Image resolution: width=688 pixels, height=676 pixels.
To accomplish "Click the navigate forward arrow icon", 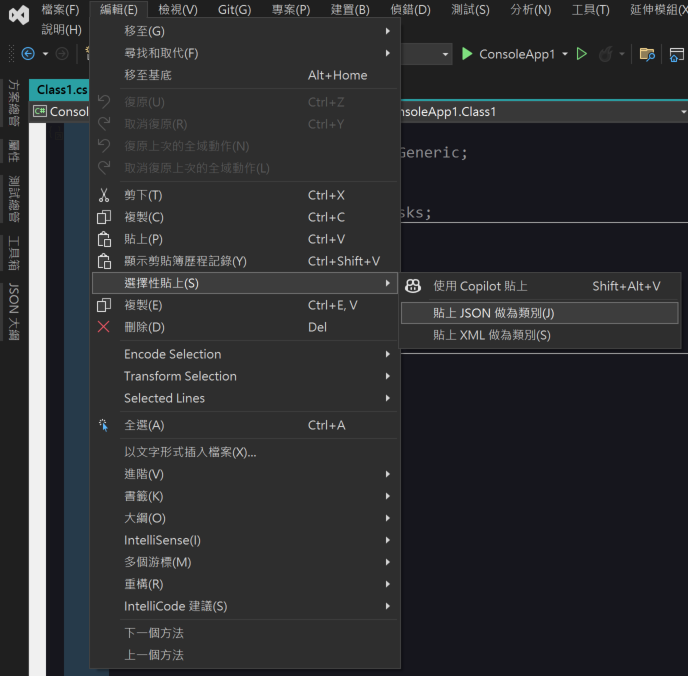I will 62,54.
